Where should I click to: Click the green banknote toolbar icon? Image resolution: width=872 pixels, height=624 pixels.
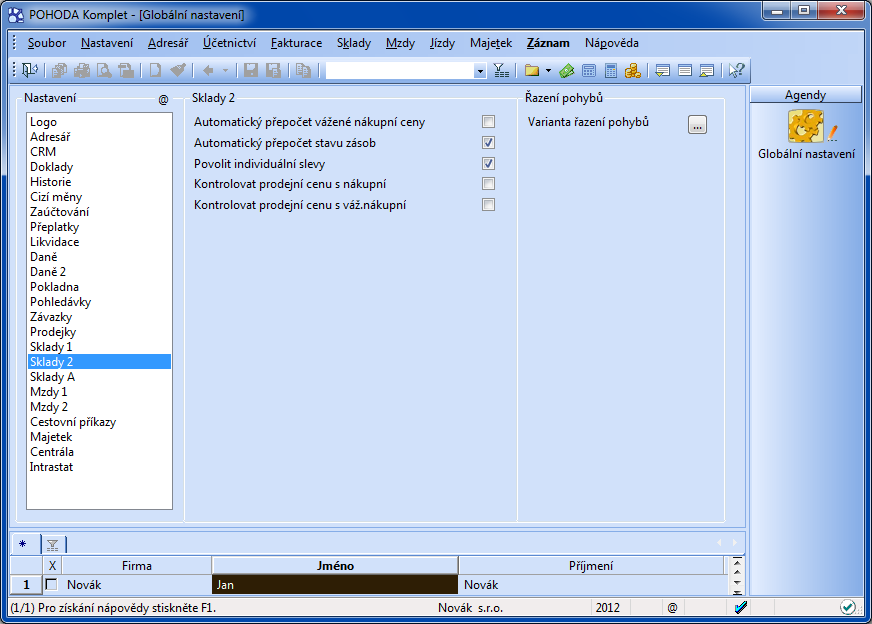[567, 70]
